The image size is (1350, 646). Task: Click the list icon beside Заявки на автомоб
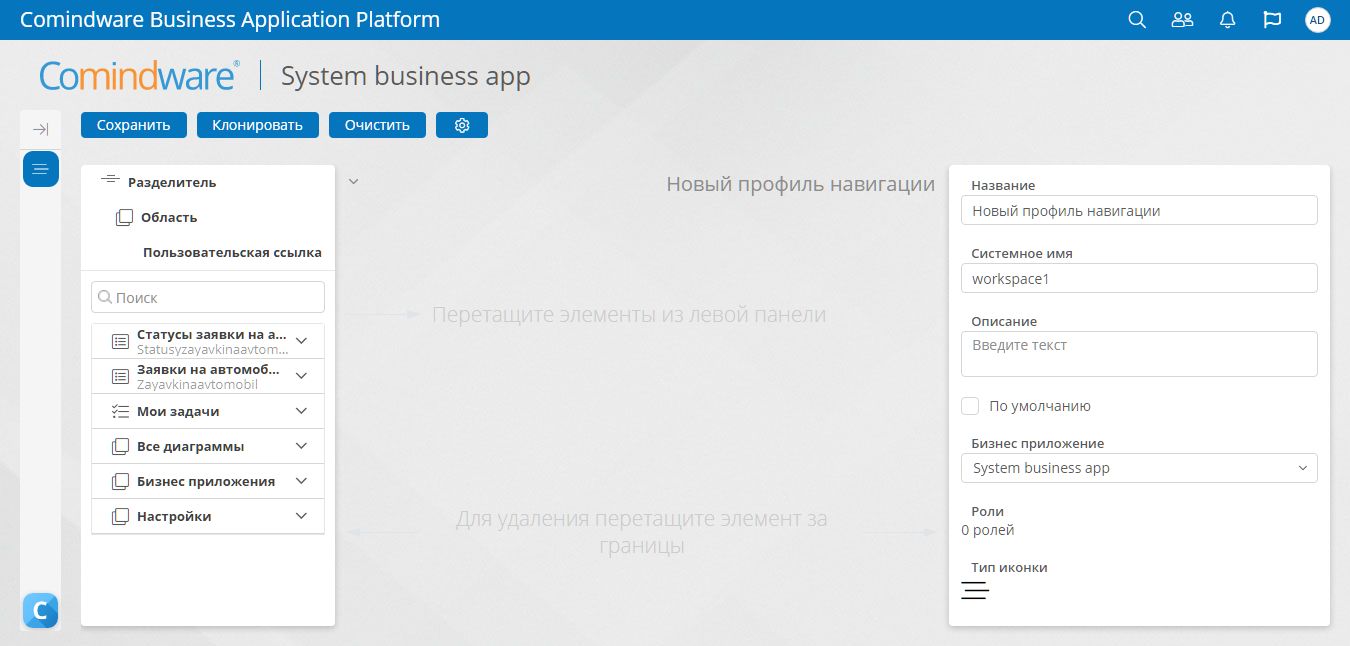point(120,376)
